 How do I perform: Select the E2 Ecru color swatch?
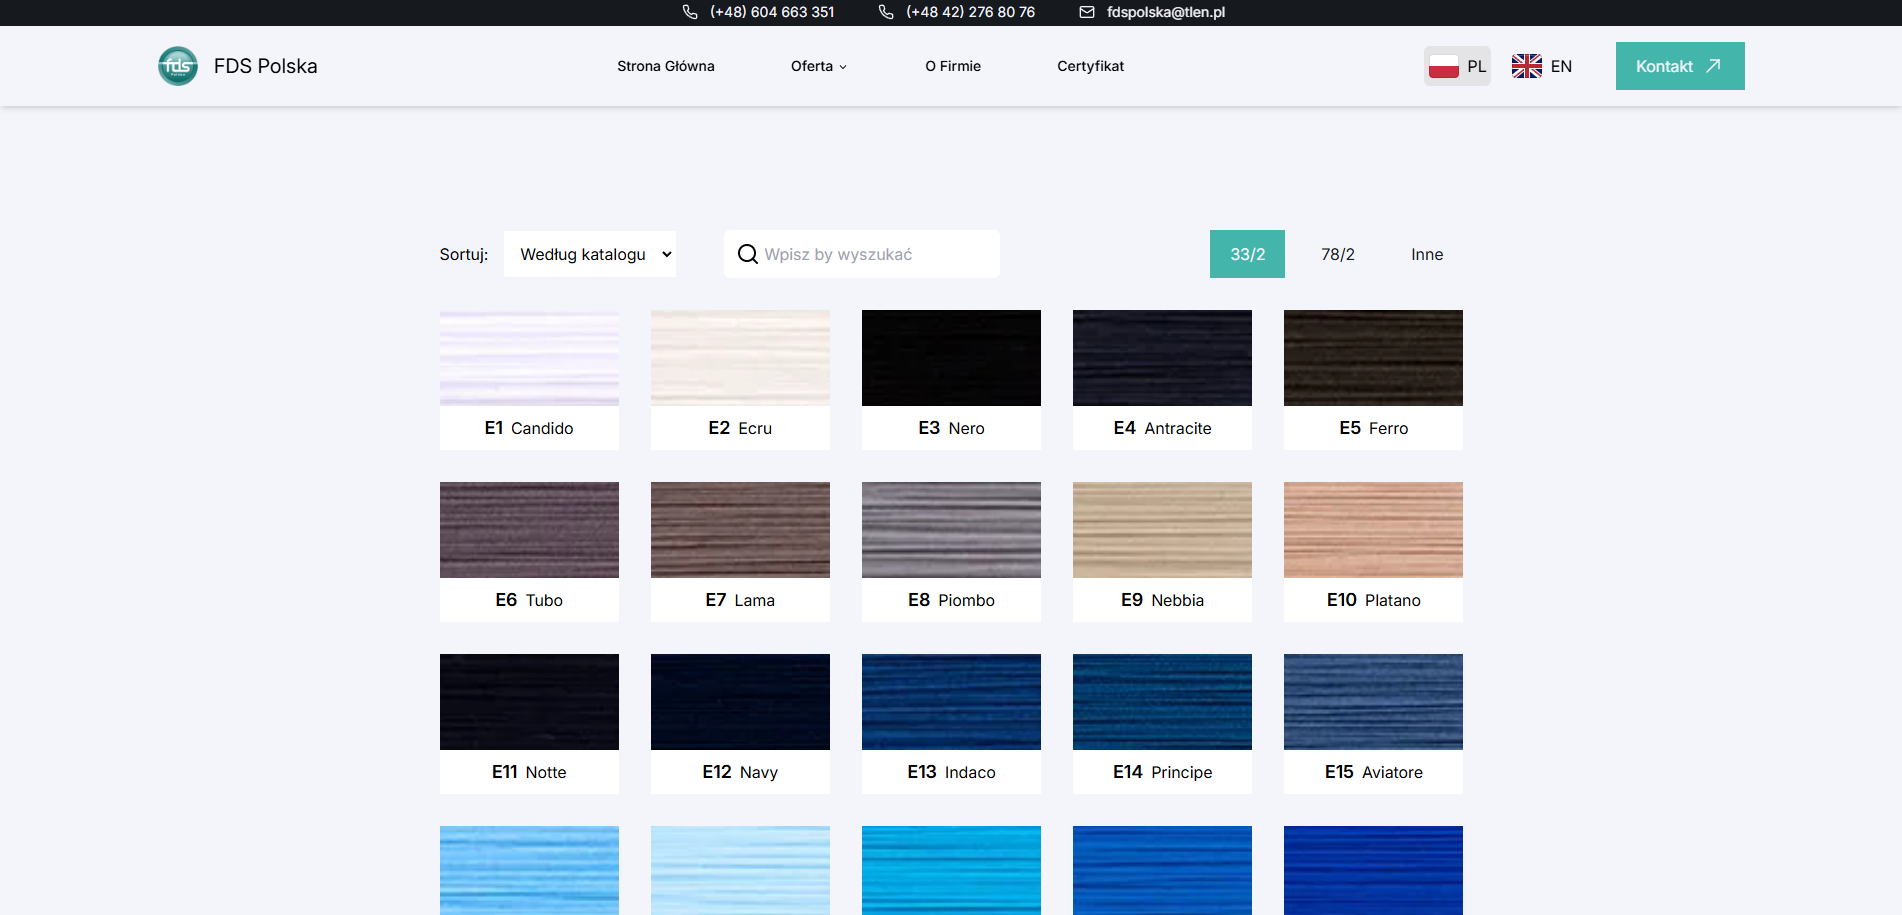pos(740,380)
